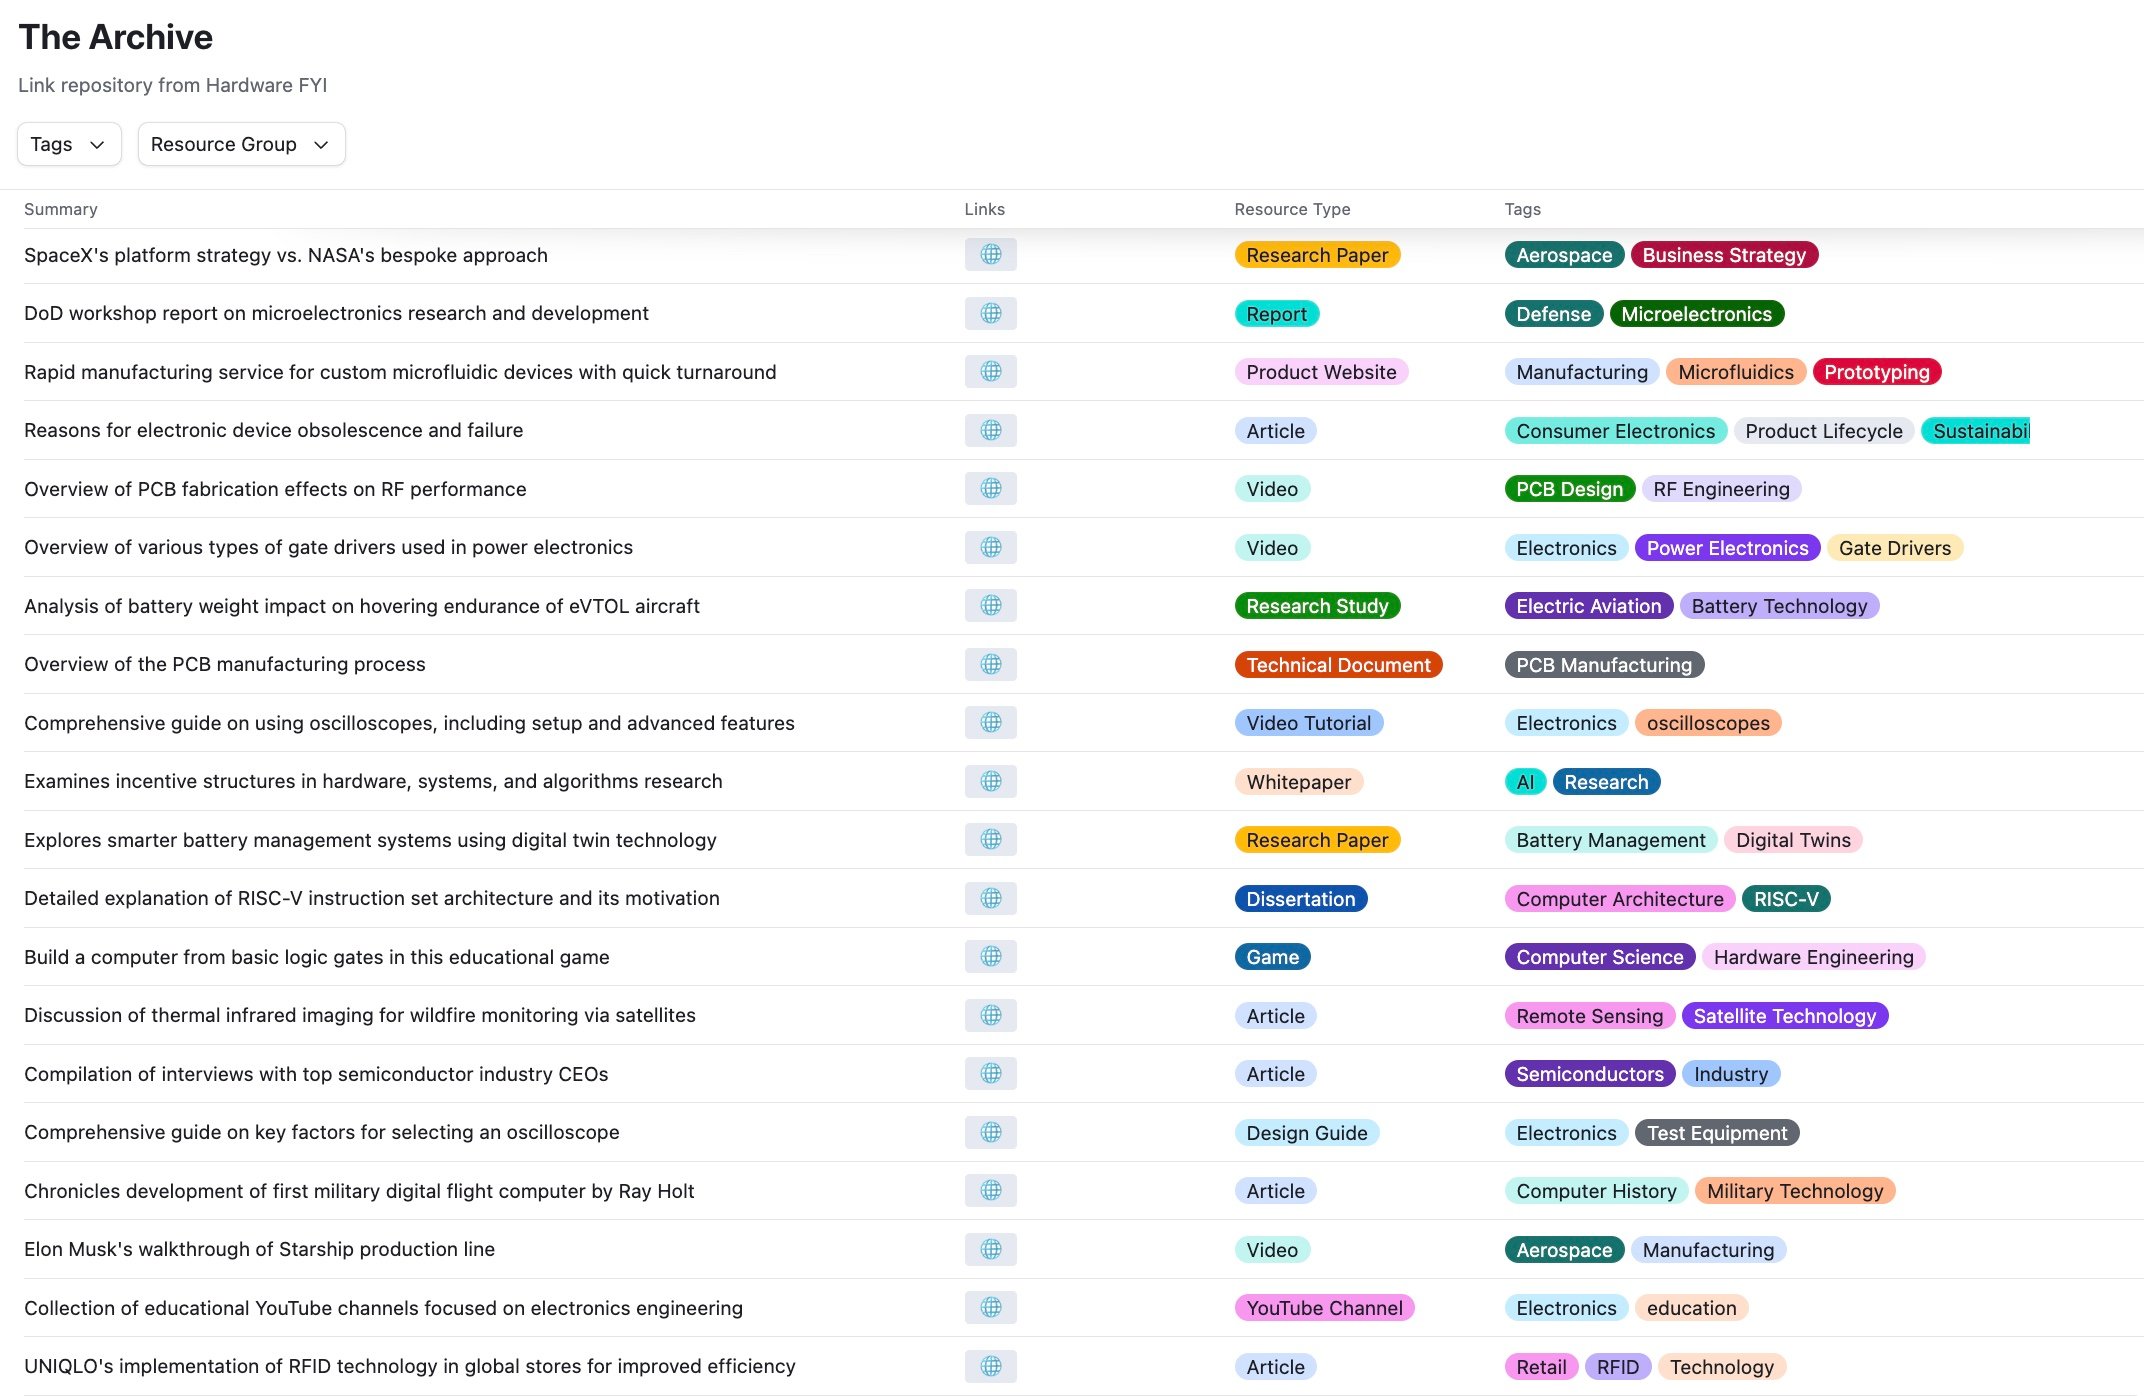Click the Resource Type column header
2144x1396 pixels.
click(x=1292, y=209)
